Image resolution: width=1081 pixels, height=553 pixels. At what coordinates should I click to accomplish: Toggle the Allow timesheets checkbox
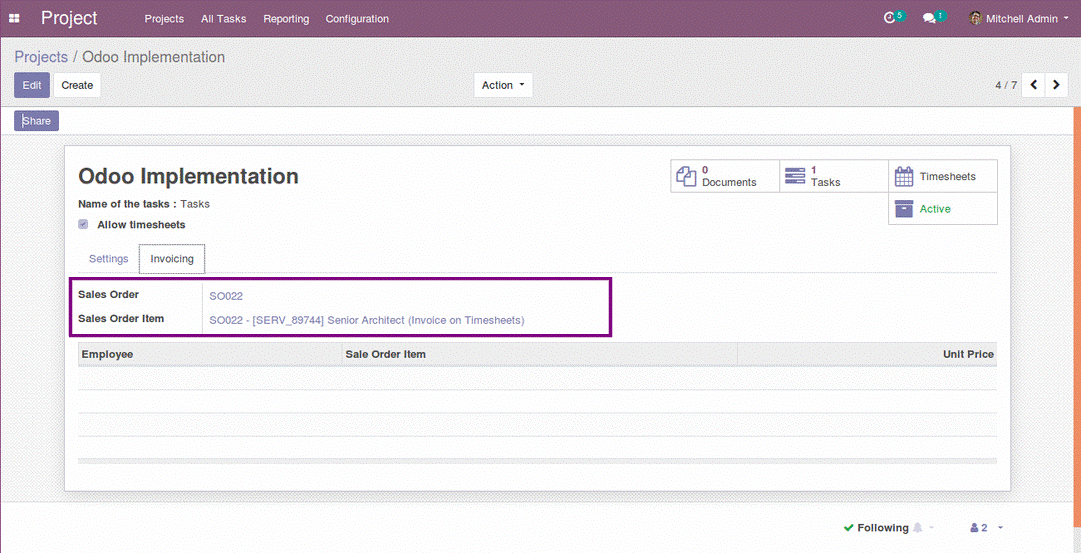pos(83,224)
